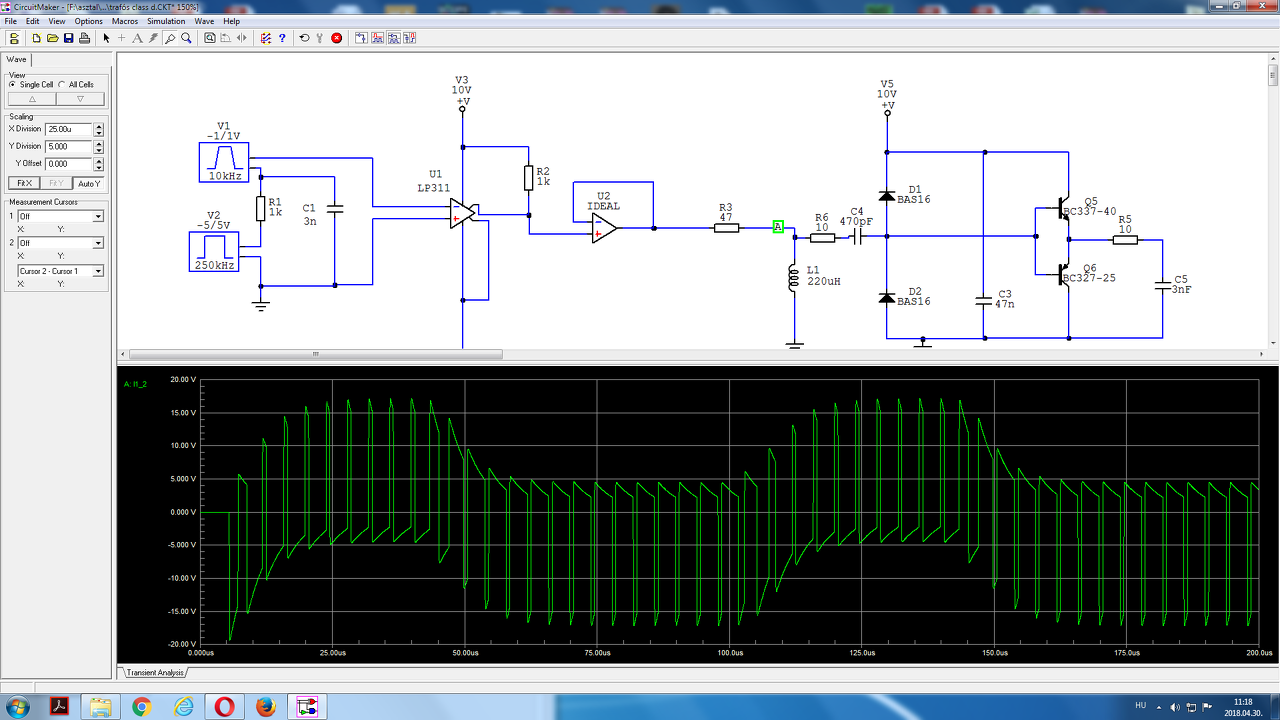The width and height of the screenshot is (1280, 720).
Task: Select the text A tool
Action: [138, 38]
